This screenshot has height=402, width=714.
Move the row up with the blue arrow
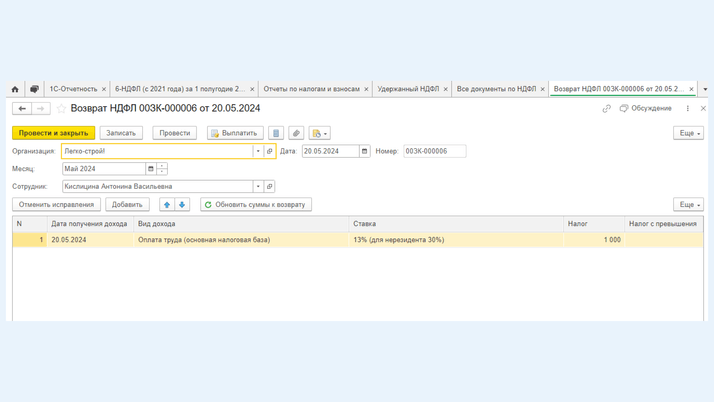point(167,204)
